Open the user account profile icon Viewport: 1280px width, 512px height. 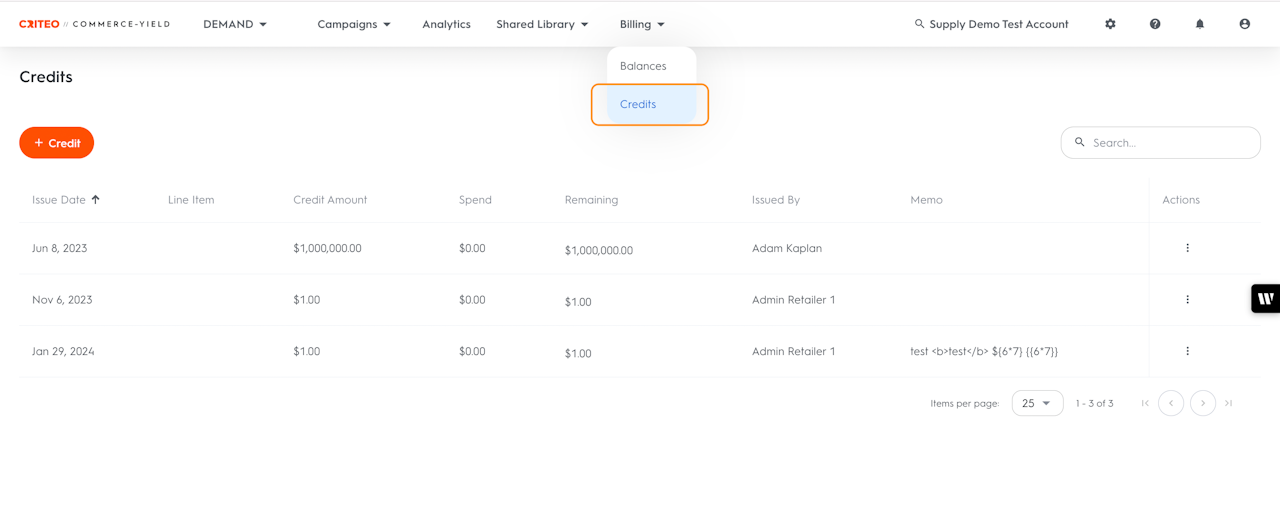click(x=1245, y=24)
